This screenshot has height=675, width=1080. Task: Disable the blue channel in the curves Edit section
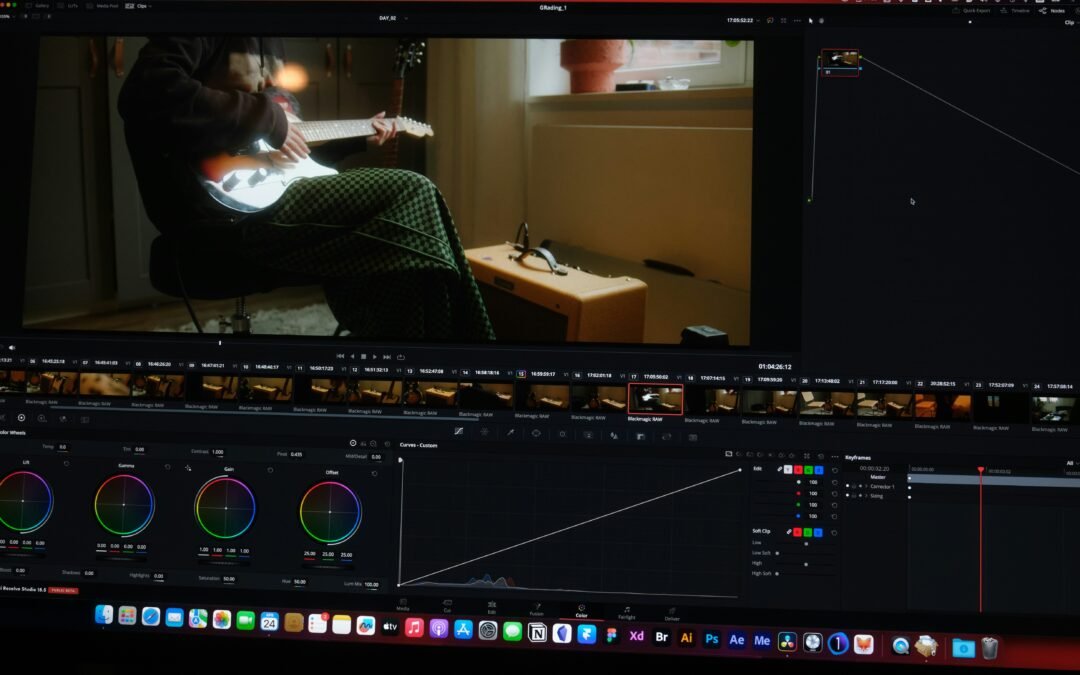820,469
